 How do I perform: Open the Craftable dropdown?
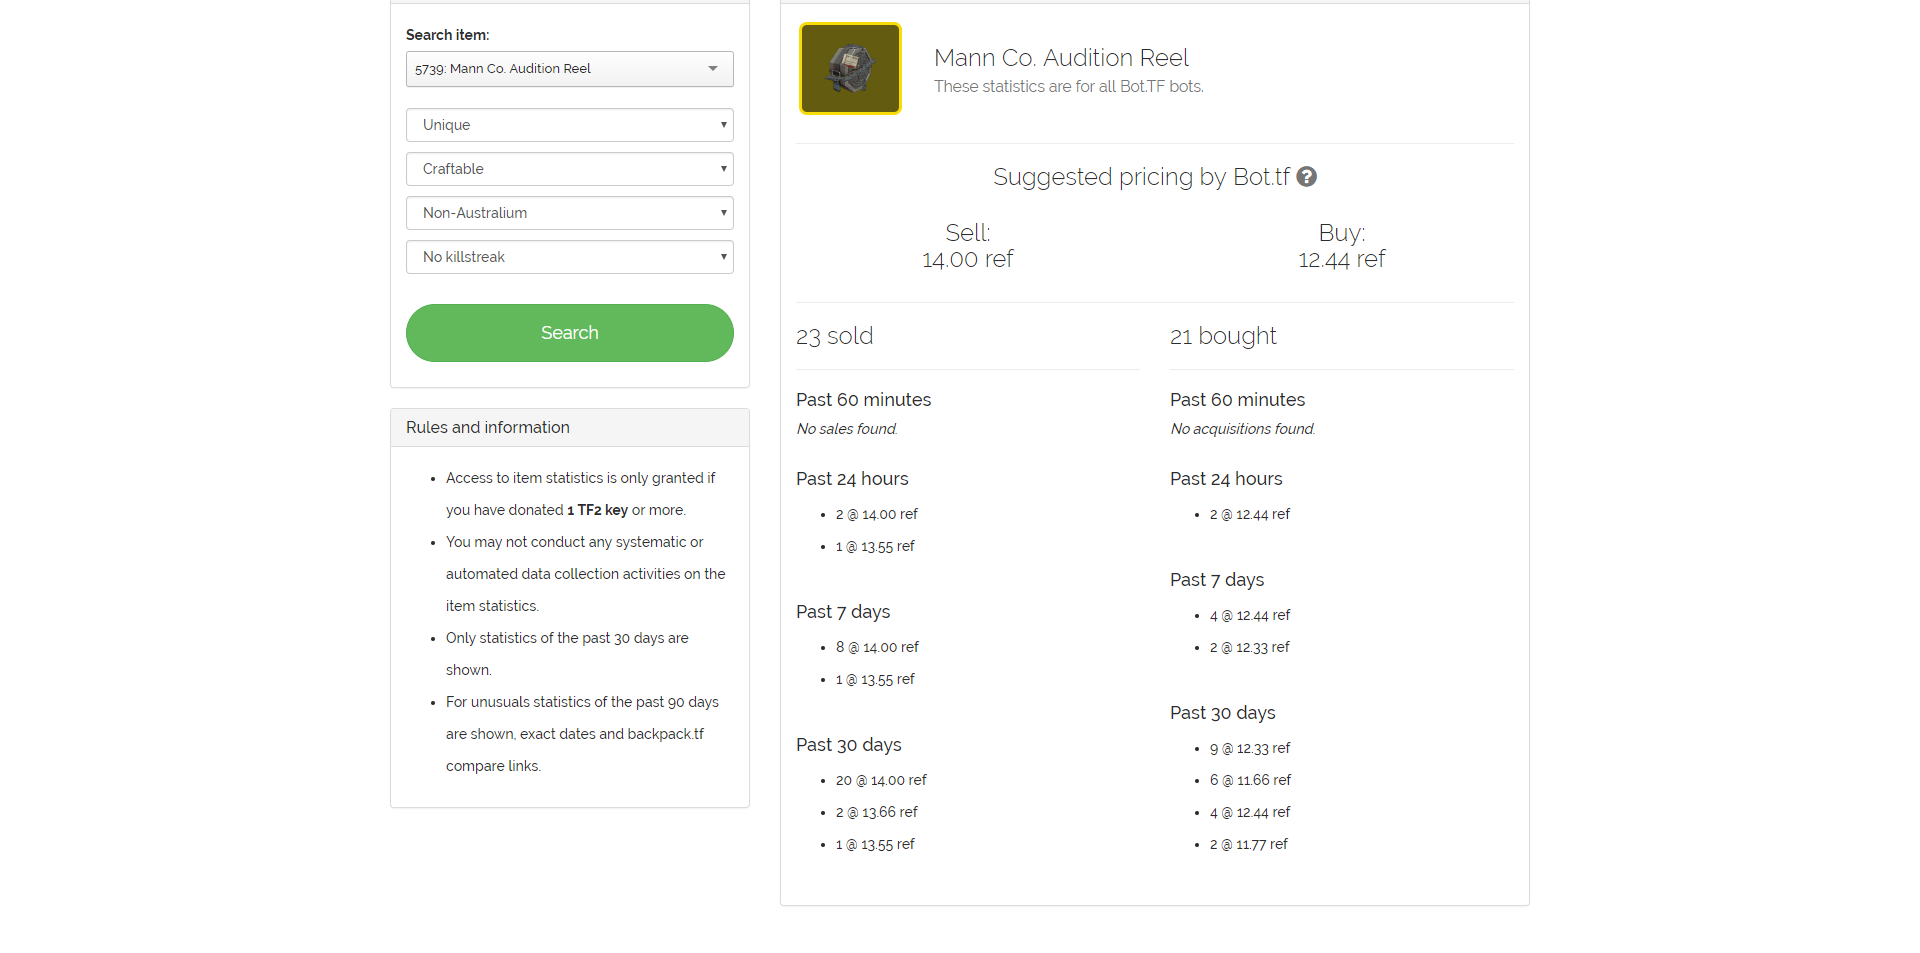[x=569, y=169]
